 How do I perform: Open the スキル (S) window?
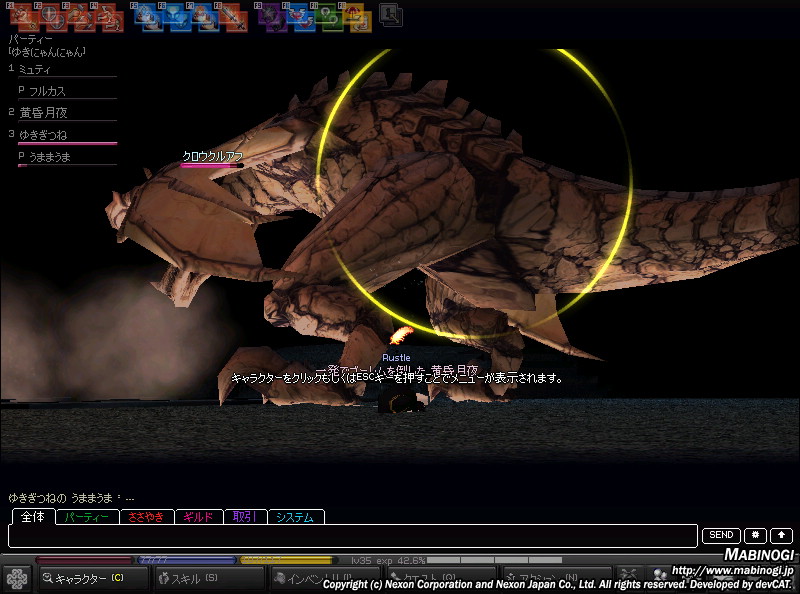pos(209,578)
